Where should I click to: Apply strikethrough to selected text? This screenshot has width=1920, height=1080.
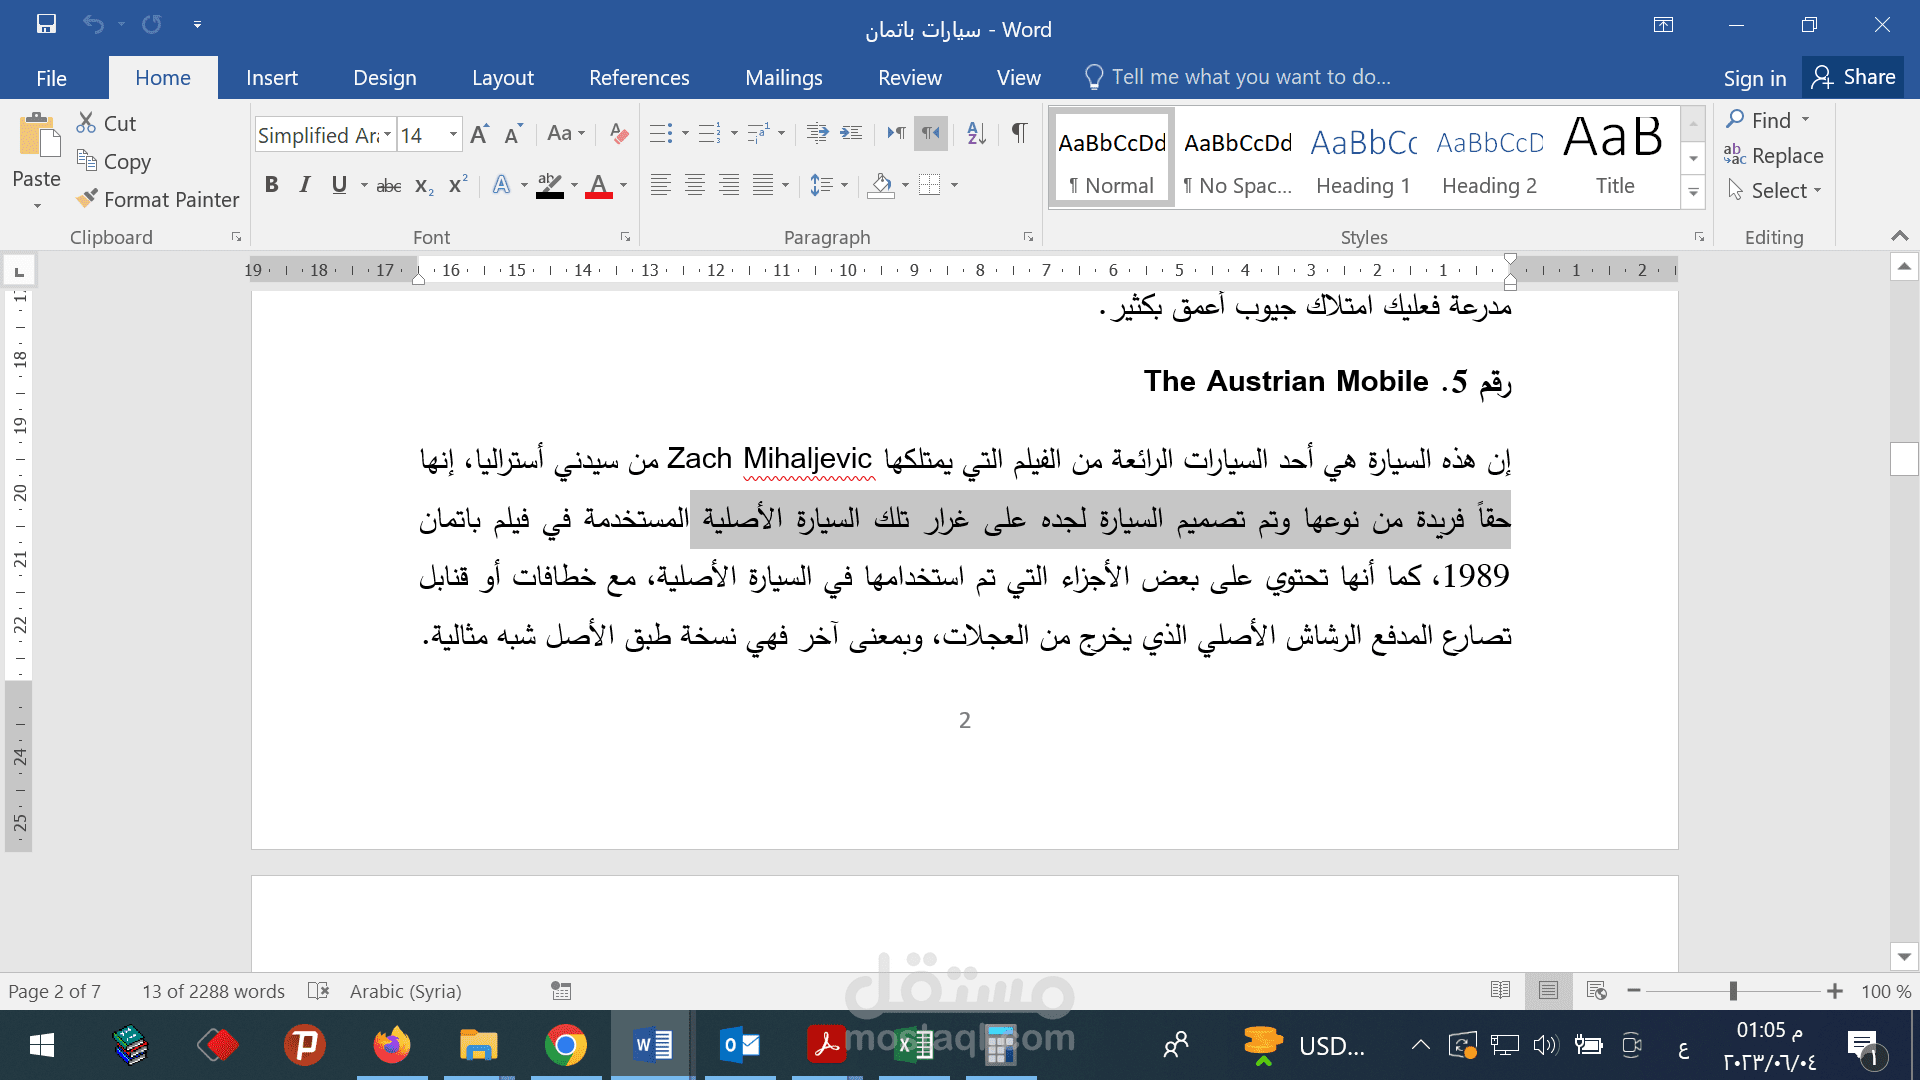pyautogui.click(x=389, y=185)
